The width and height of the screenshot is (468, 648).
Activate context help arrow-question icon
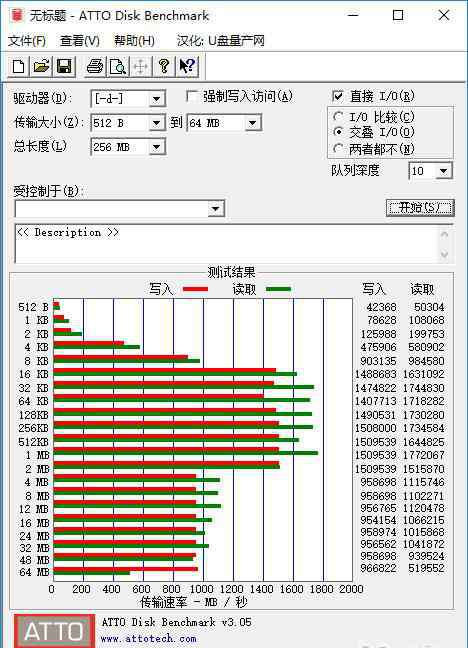tap(187, 67)
